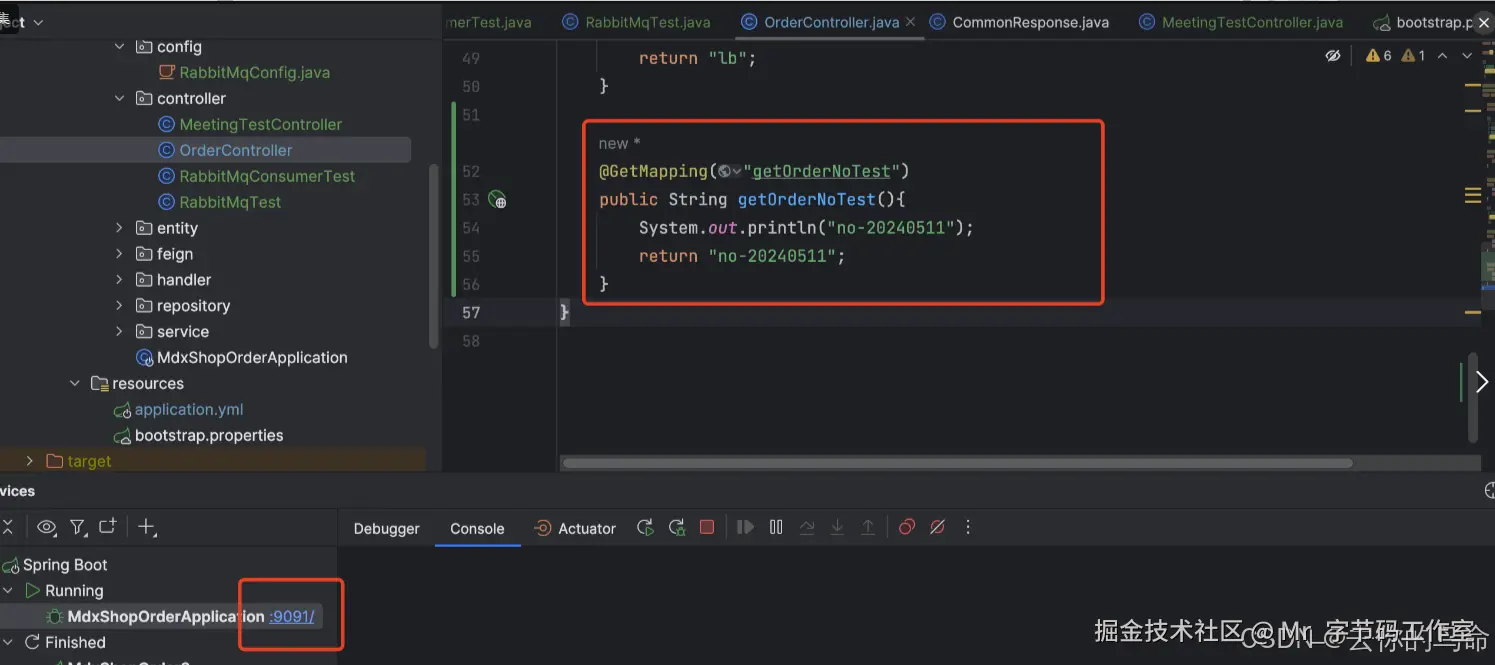This screenshot has width=1495, height=665.
Task: Select application.yml file
Action: [x=178, y=410]
